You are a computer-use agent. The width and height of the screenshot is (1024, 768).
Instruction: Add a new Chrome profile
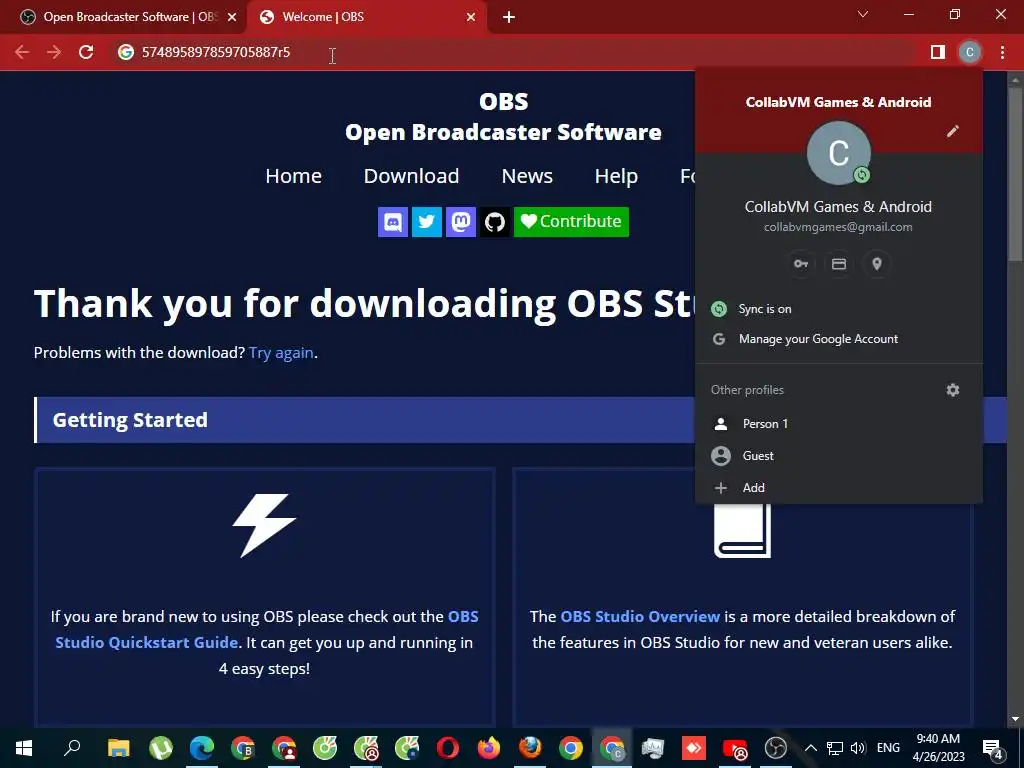click(x=839, y=488)
